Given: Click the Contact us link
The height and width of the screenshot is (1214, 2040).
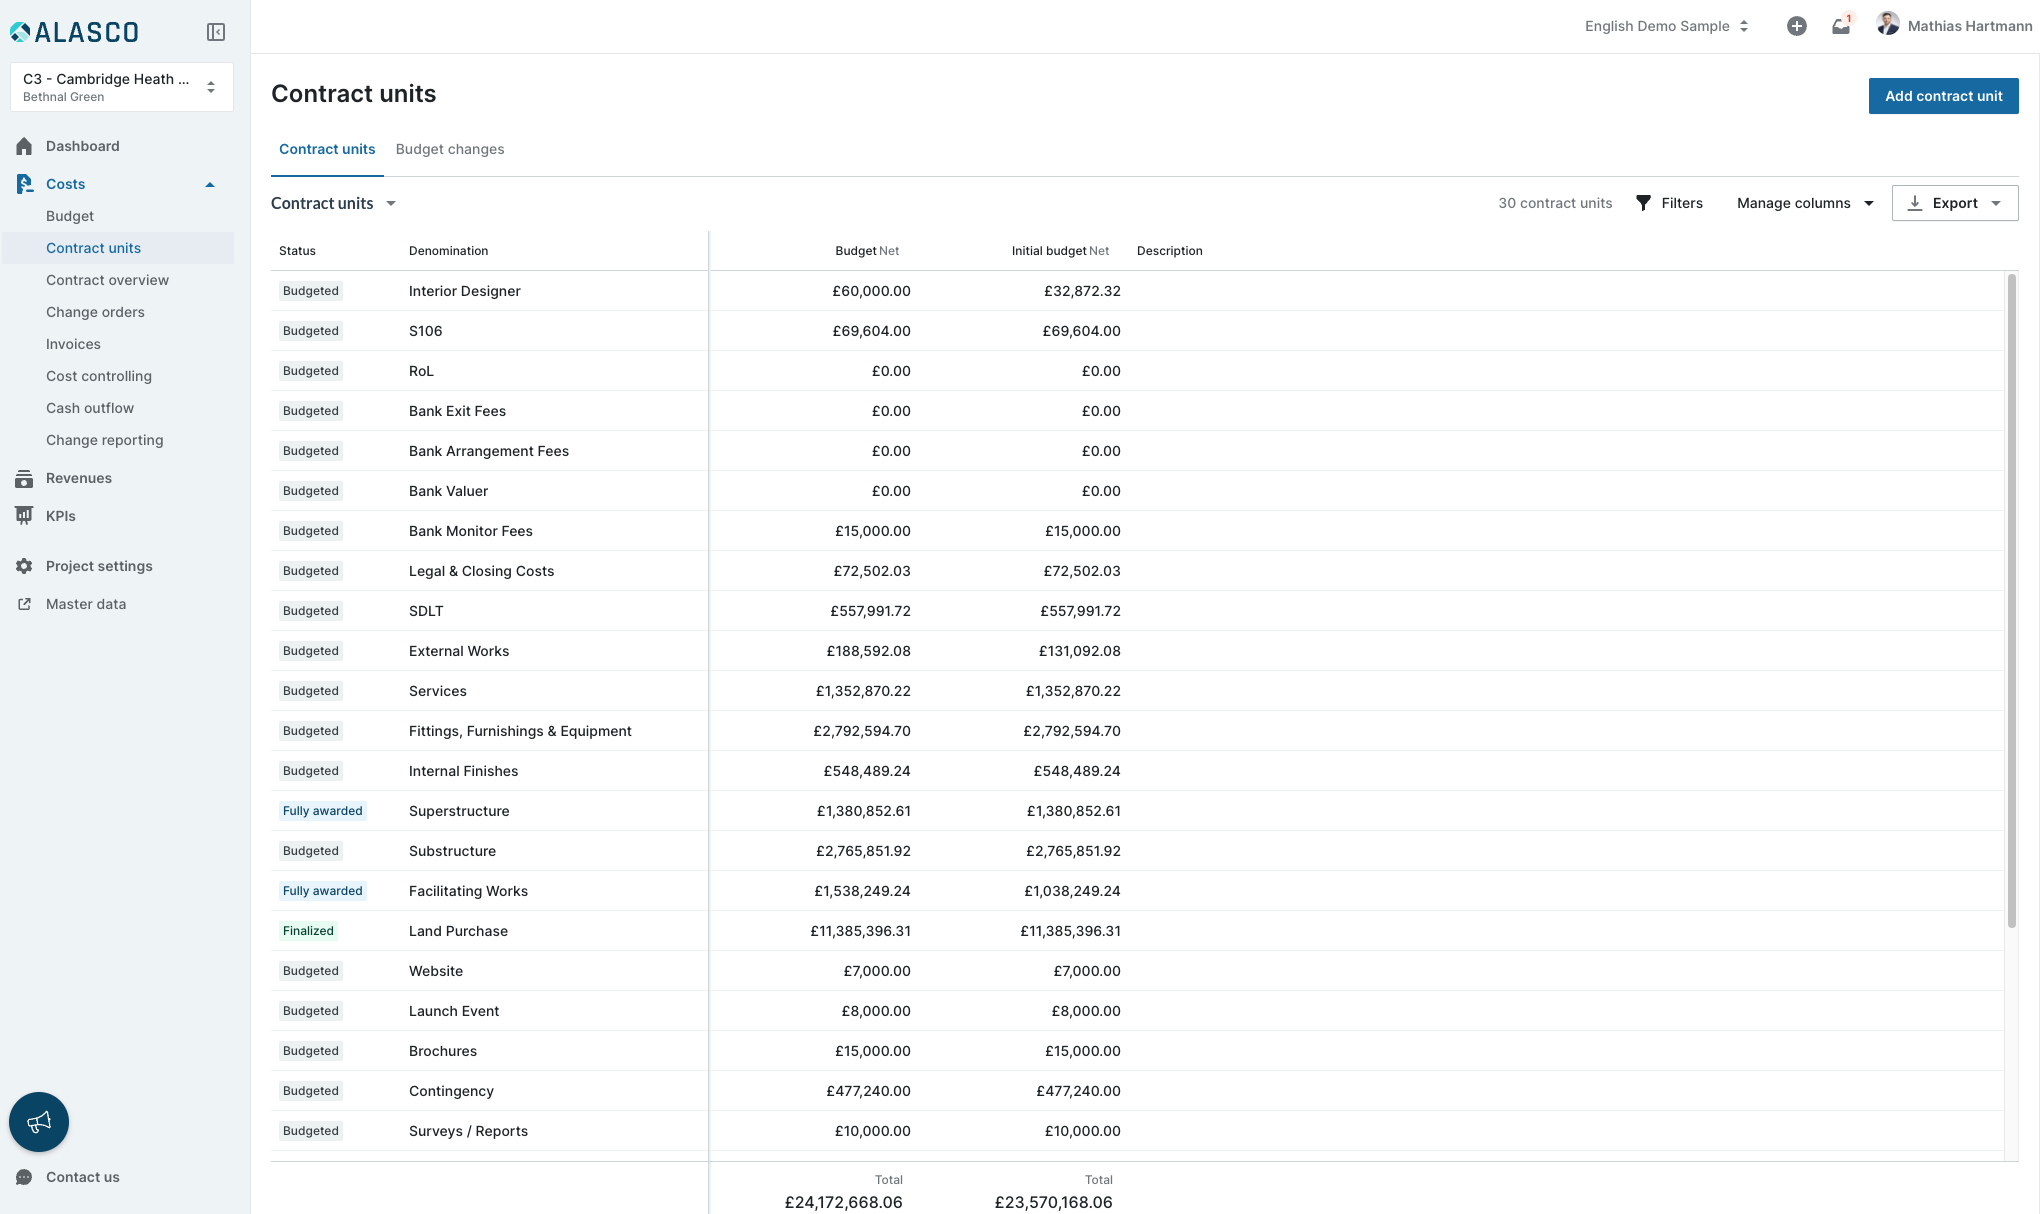Looking at the screenshot, I should 82,1177.
